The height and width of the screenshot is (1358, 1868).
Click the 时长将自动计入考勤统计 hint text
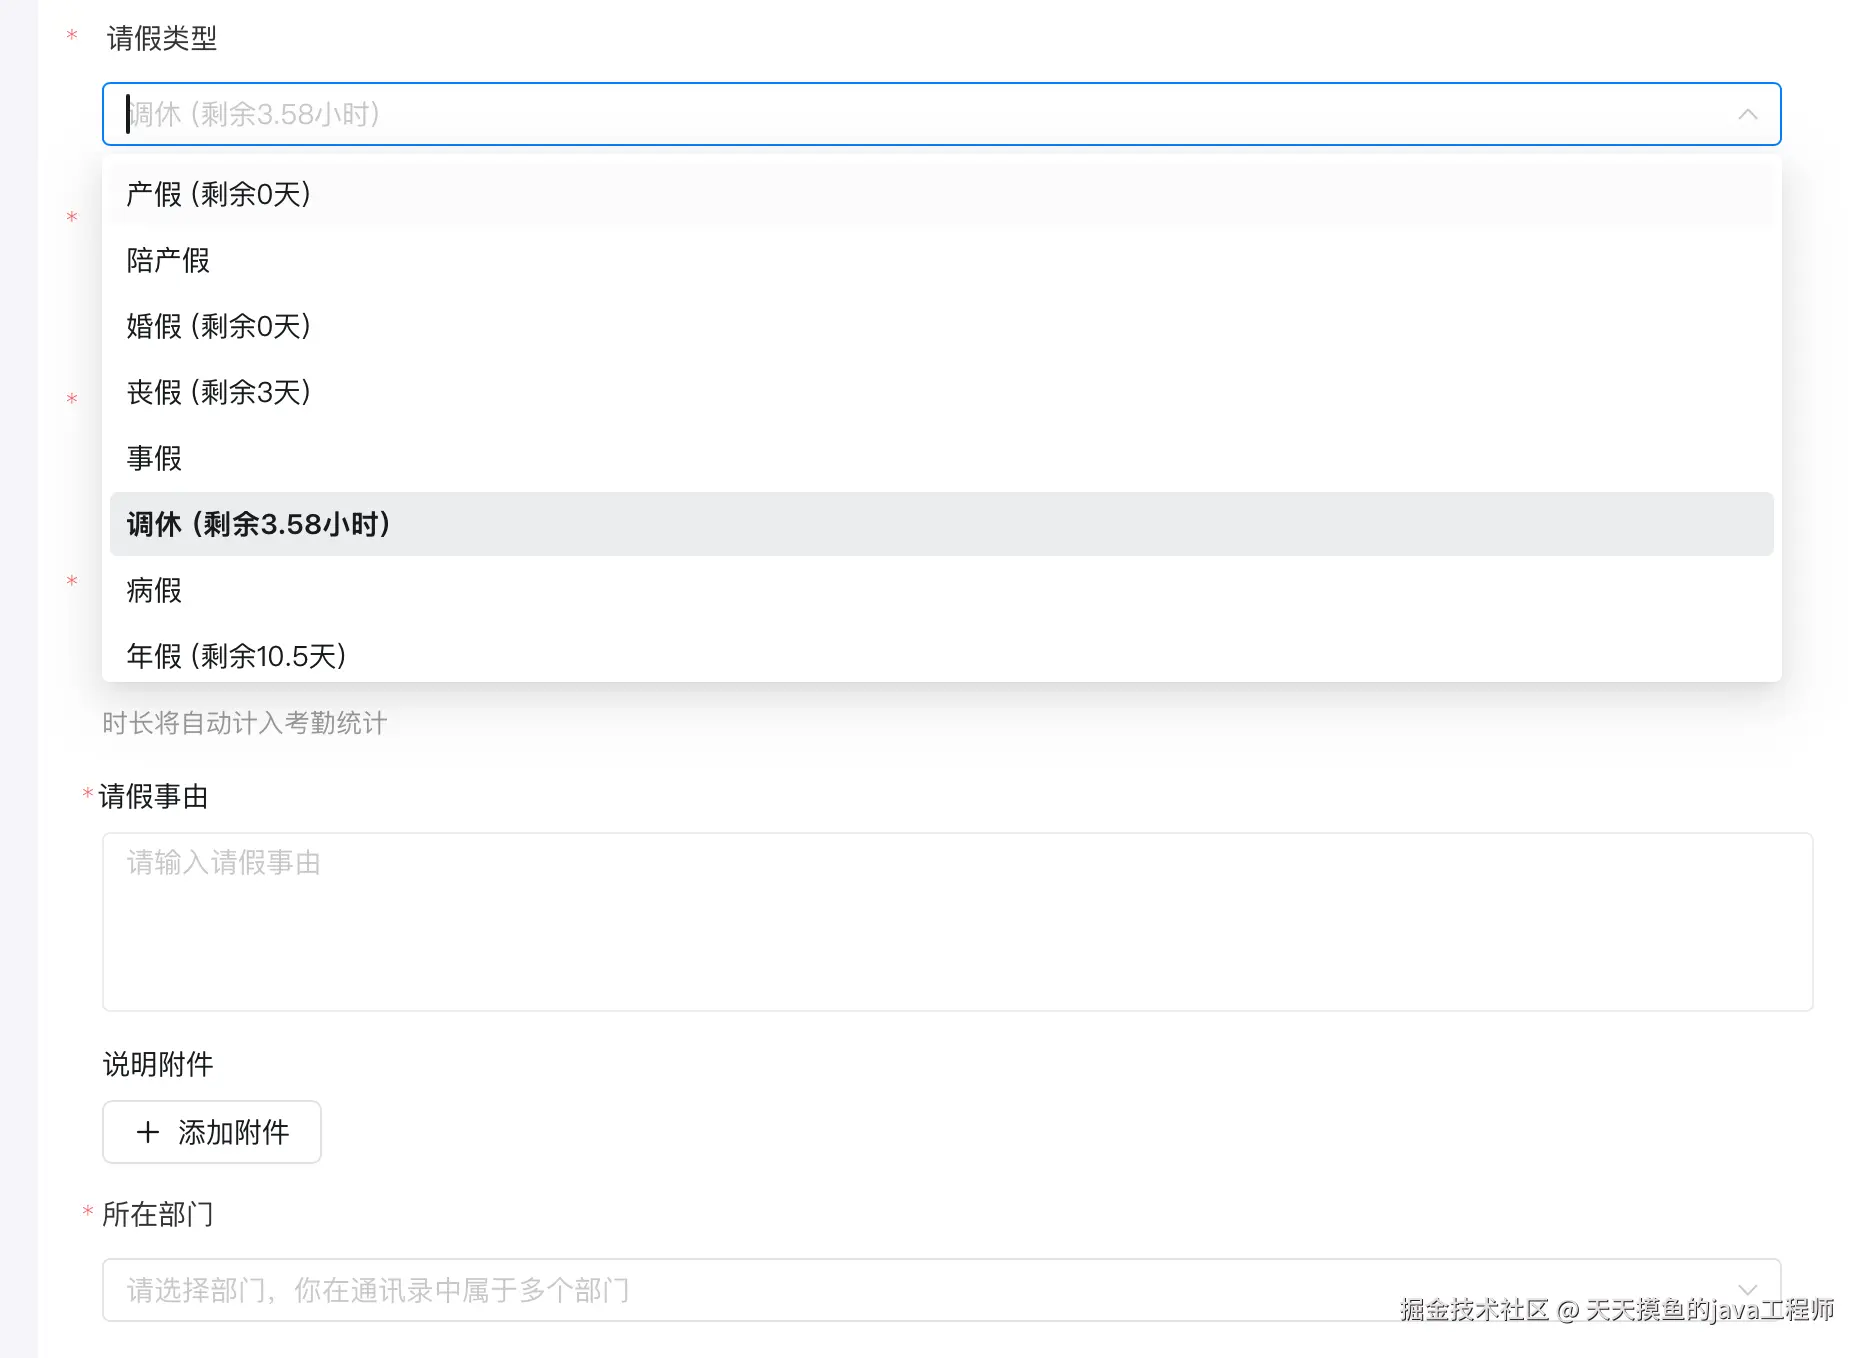point(245,722)
